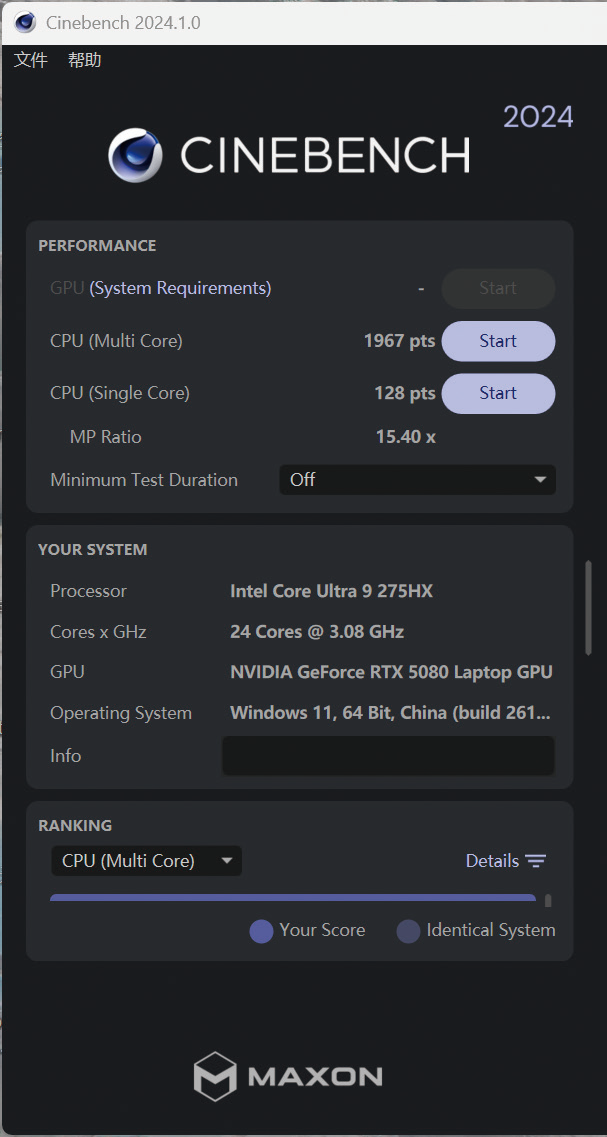The image size is (607, 1137).
Task: Click the main vertical scrollbar handle
Action: pyautogui.click(x=588, y=608)
